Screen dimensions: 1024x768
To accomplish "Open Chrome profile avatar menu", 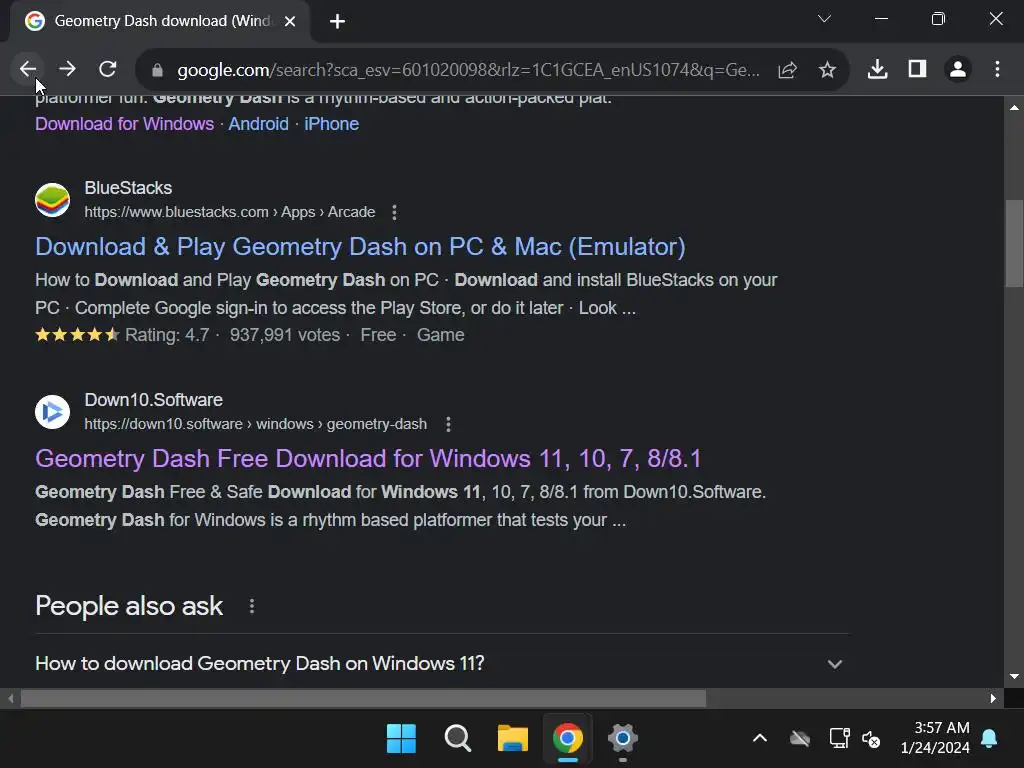I will click(x=958, y=69).
